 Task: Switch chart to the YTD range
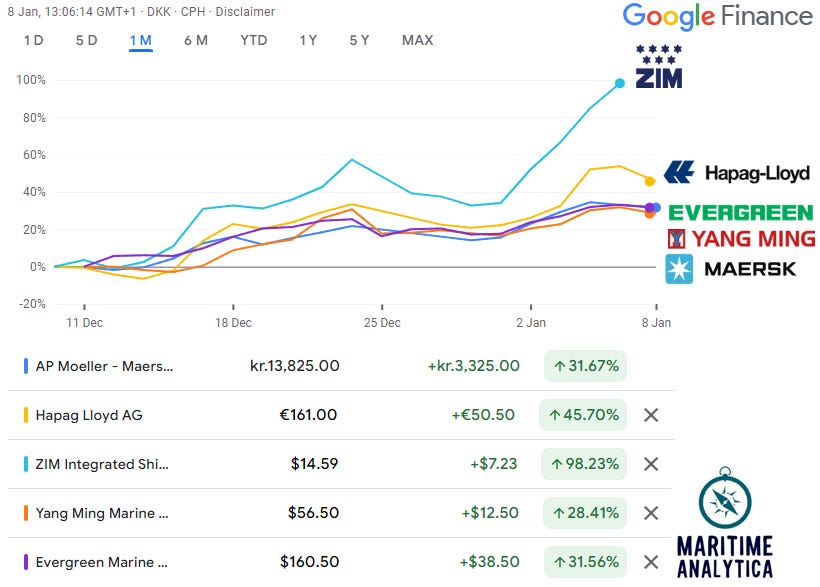254,40
